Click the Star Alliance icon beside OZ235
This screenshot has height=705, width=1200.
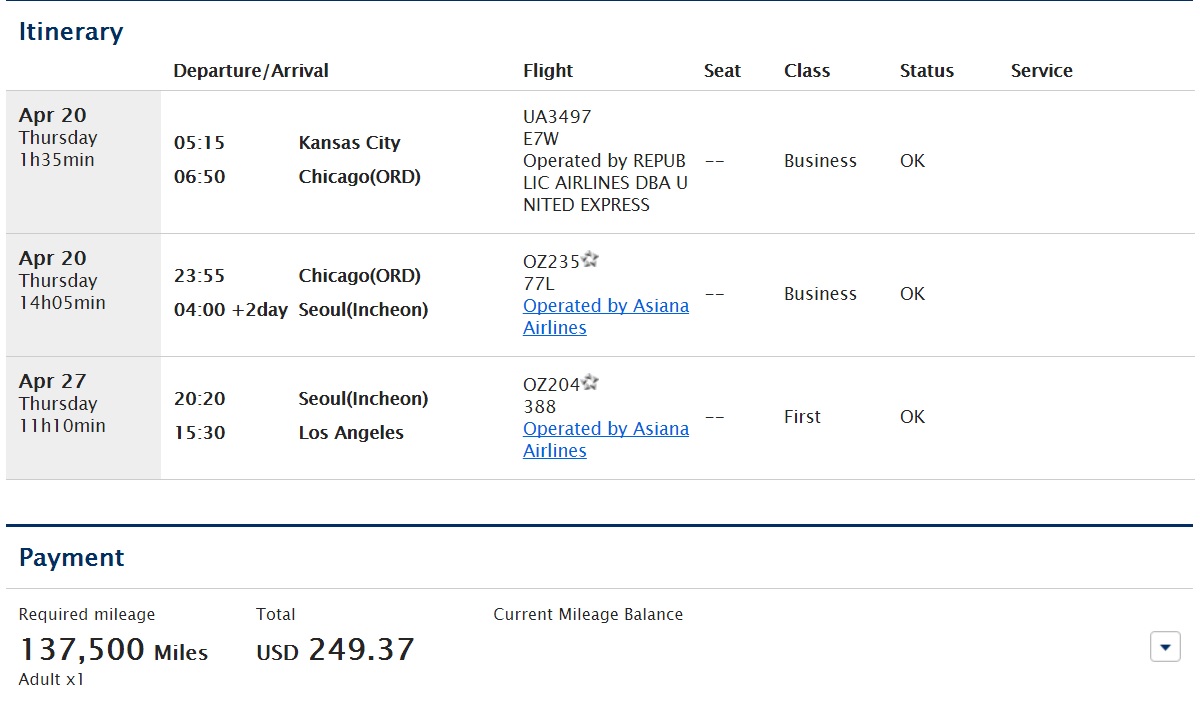click(x=590, y=260)
